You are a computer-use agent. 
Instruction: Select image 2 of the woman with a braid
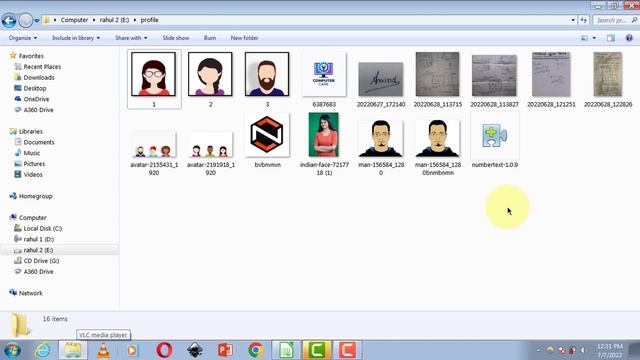pyautogui.click(x=210, y=79)
